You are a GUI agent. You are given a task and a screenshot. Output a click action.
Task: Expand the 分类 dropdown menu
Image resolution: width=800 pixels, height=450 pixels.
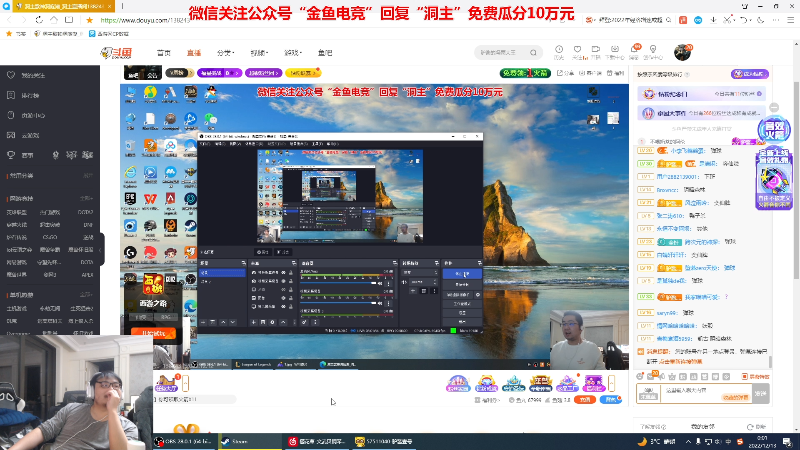point(225,53)
